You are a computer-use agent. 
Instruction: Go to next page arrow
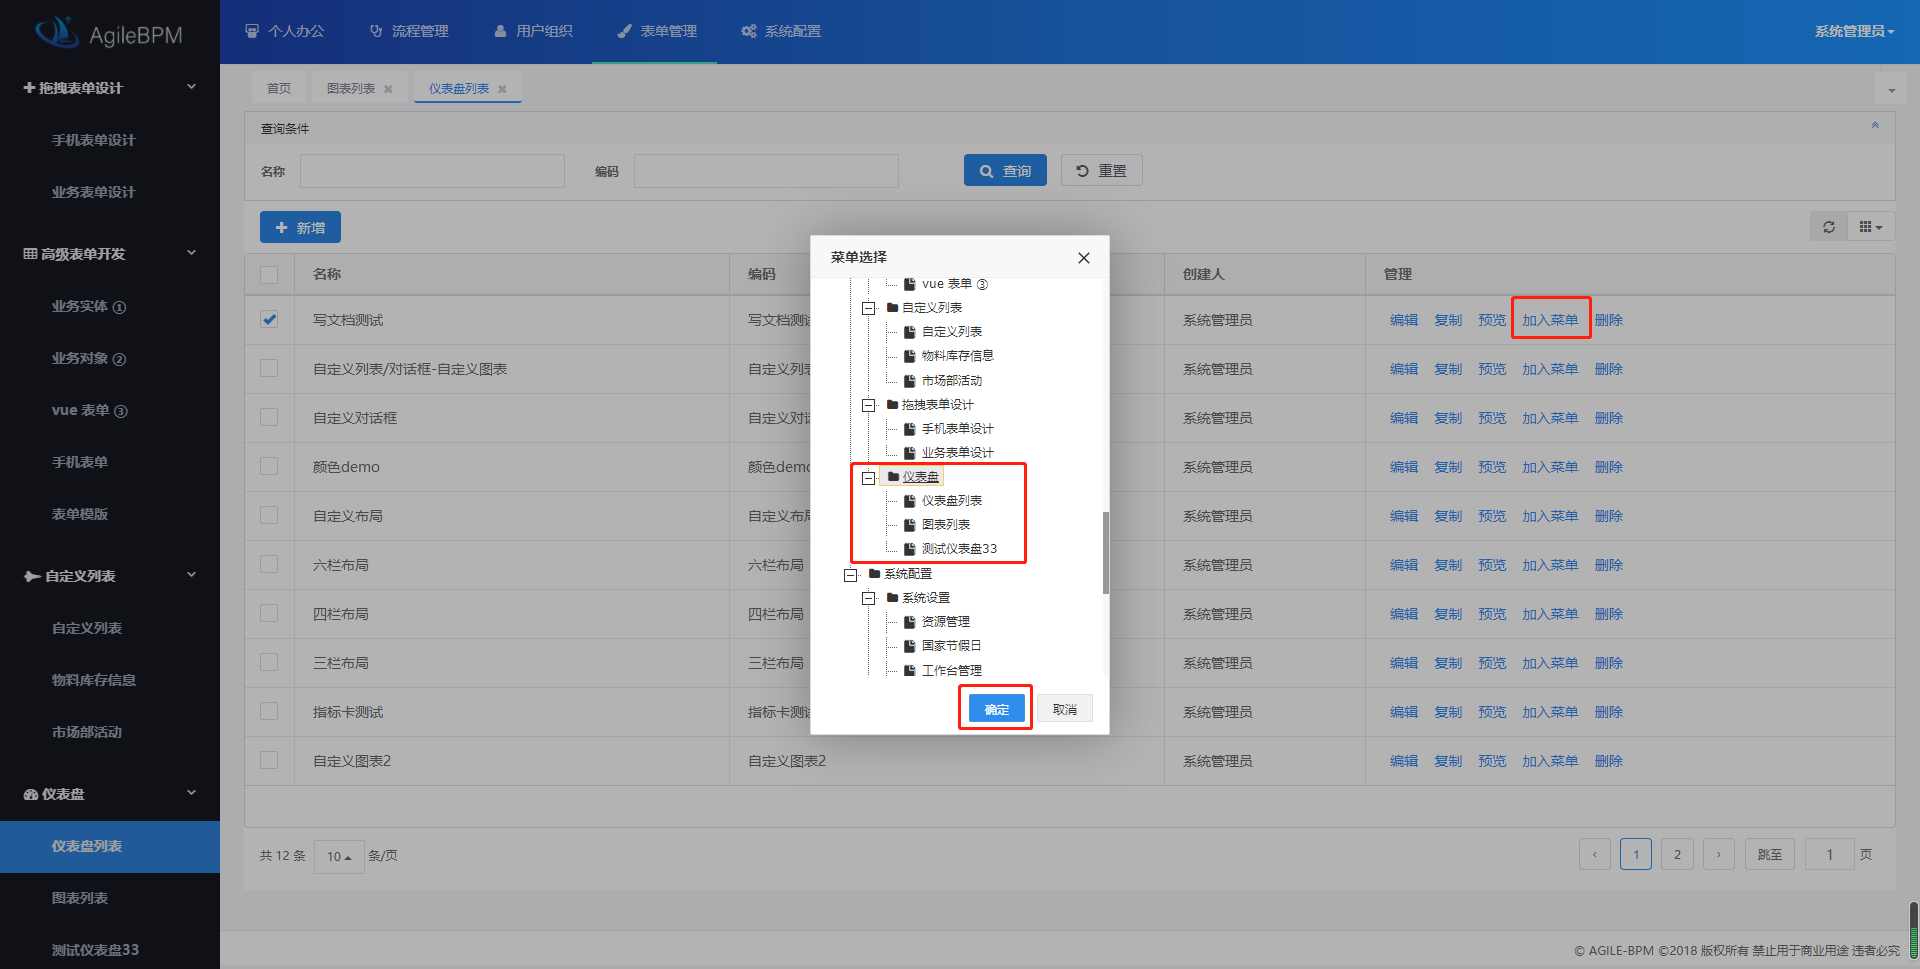point(1719,855)
